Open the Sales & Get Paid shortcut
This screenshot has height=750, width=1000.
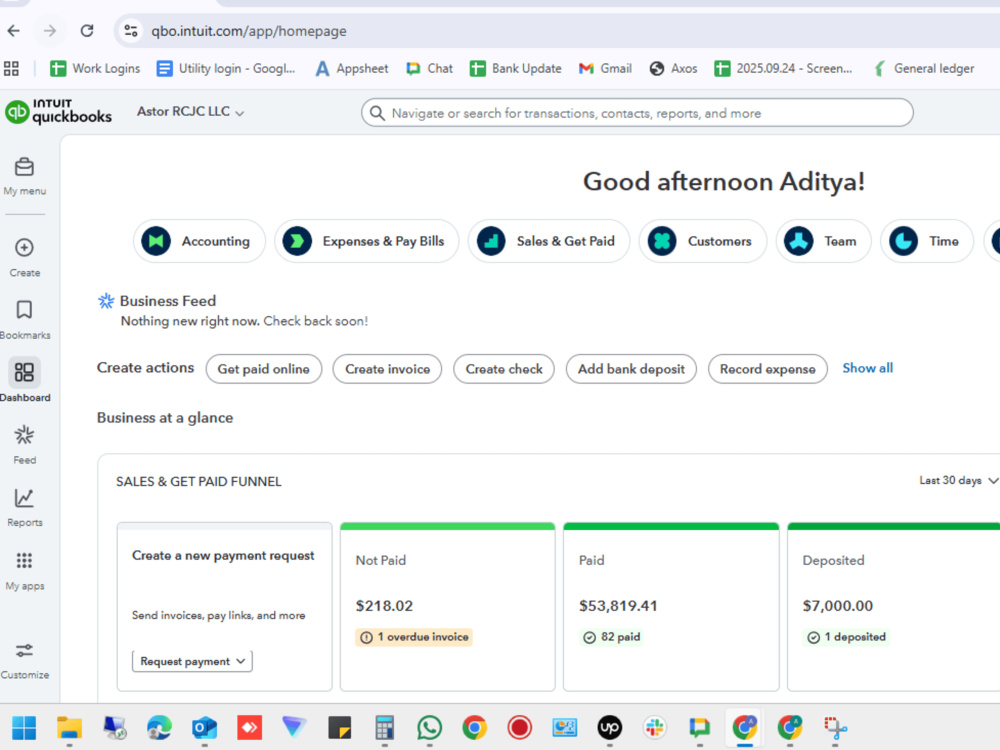[549, 241]
